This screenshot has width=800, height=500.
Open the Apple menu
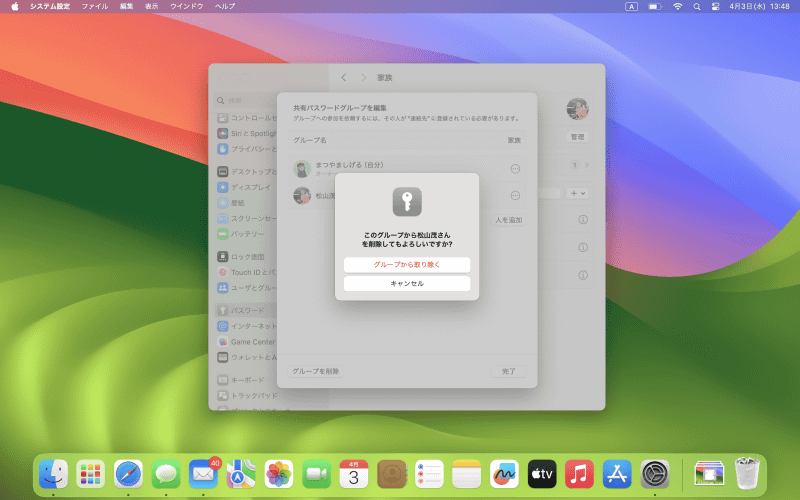15,6
